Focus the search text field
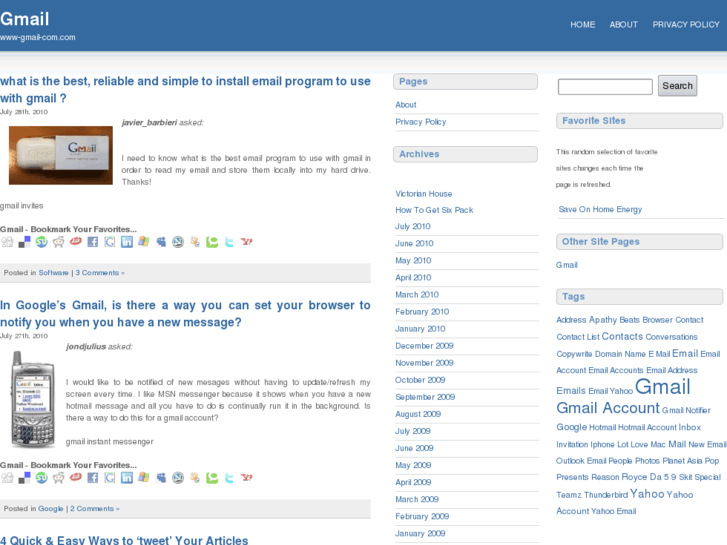 click(x=605, y=86)
